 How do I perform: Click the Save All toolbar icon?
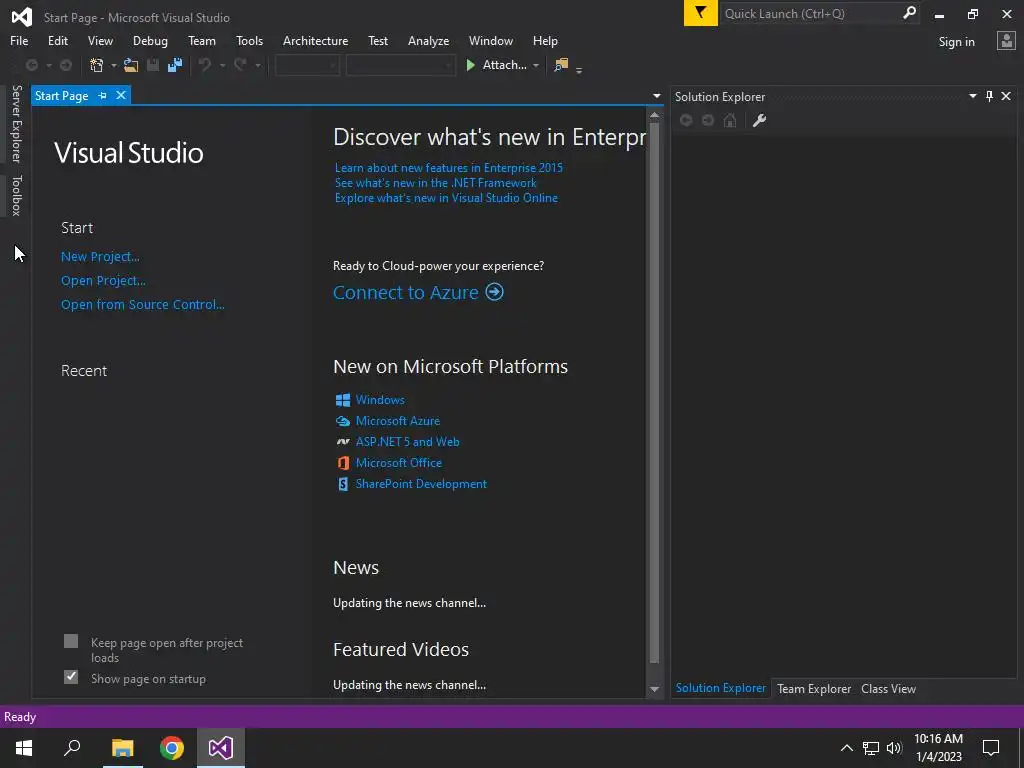point(174,65)
